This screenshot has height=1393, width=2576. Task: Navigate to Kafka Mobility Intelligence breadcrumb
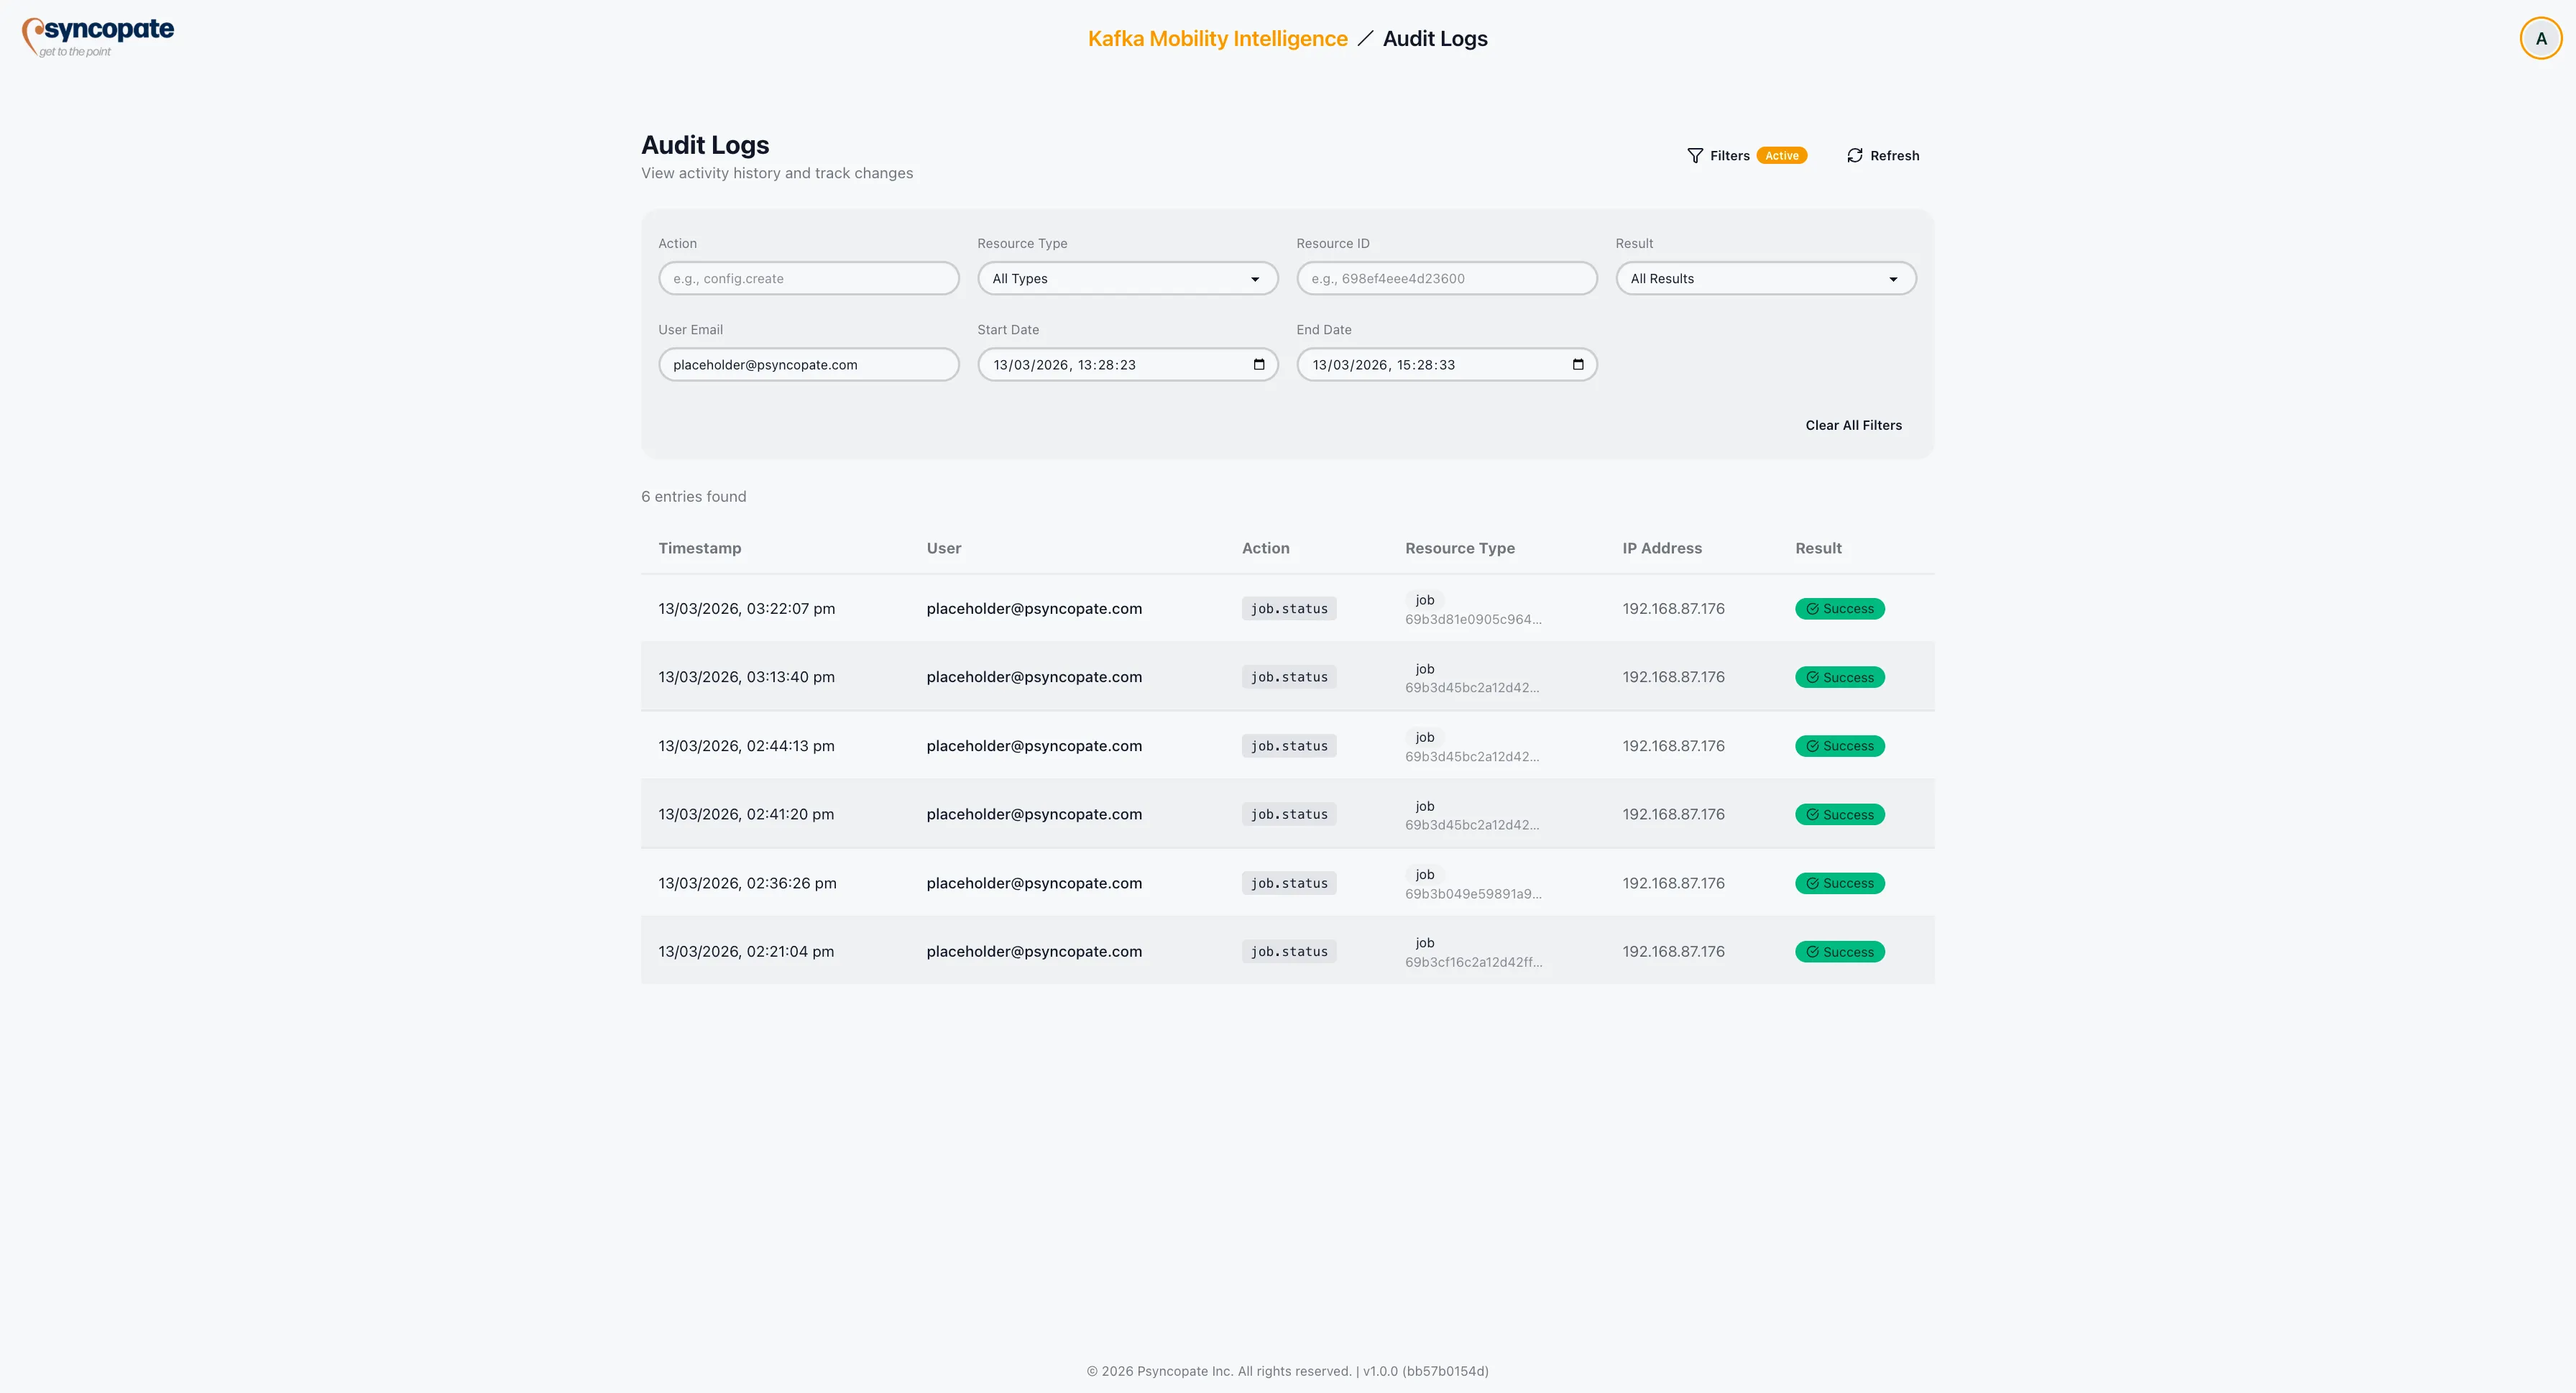(x=1217, y=38)
